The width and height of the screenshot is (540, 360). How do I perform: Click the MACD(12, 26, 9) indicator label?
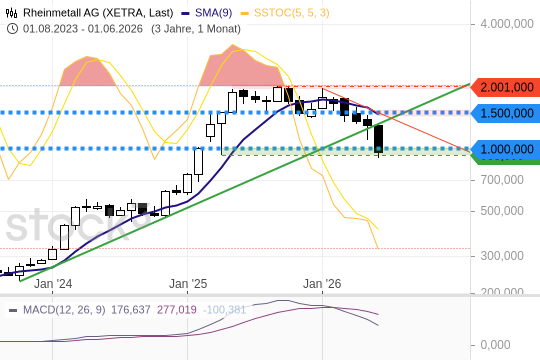(x=64, y=310)
